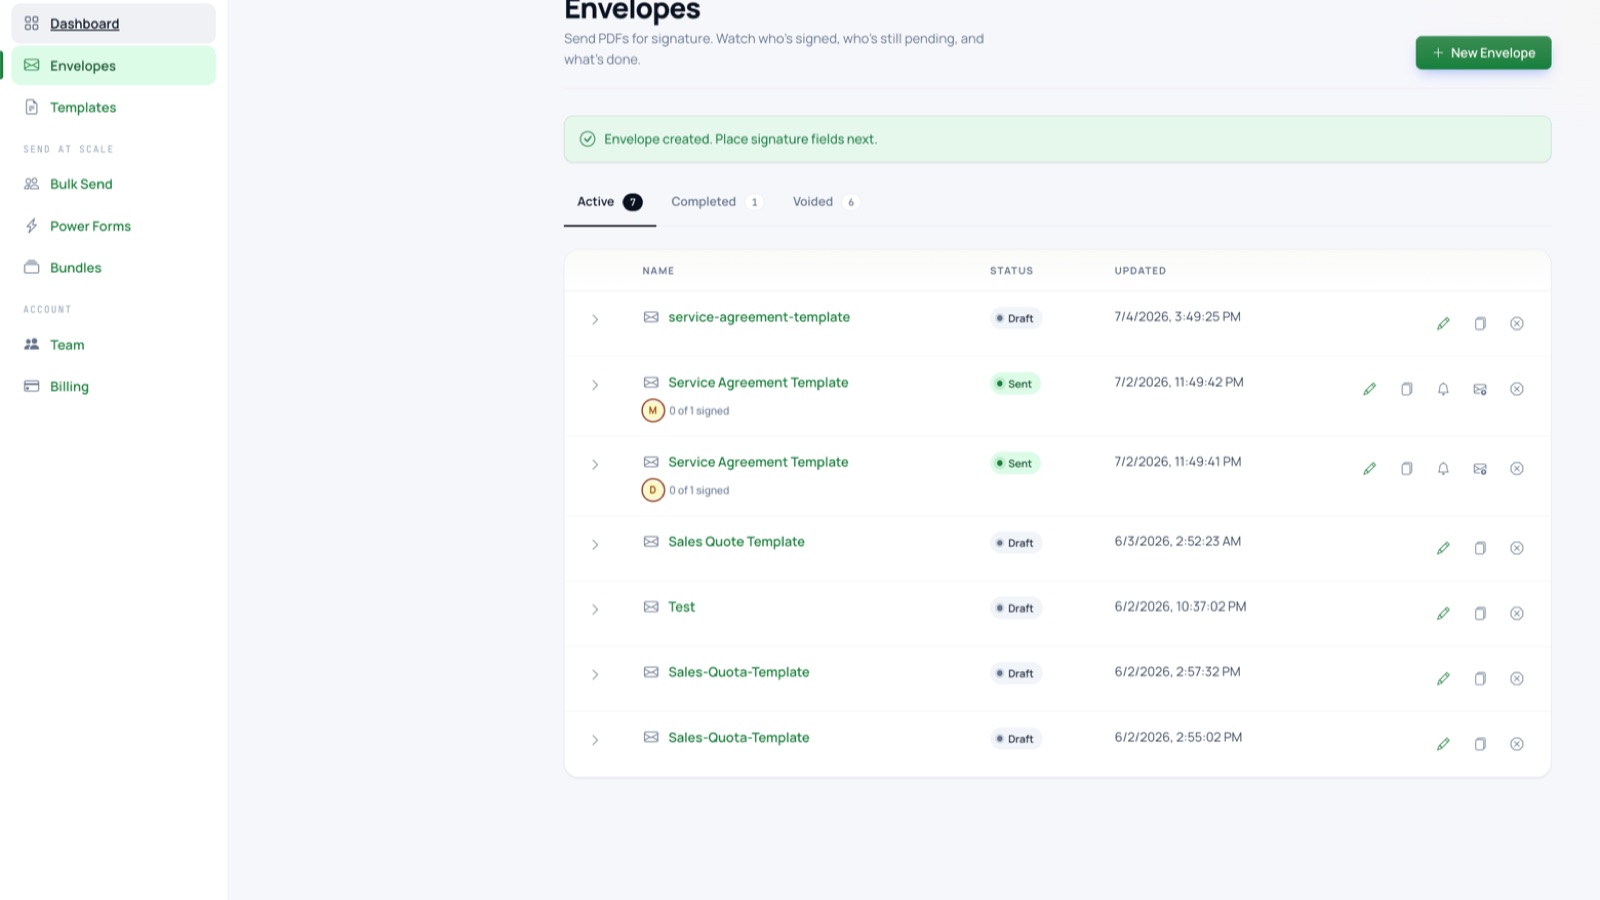Viewport: 1600px width, 900px height.
Task: Void the first Service Agreement Template envelope
Action: (x=1517, y=389)
